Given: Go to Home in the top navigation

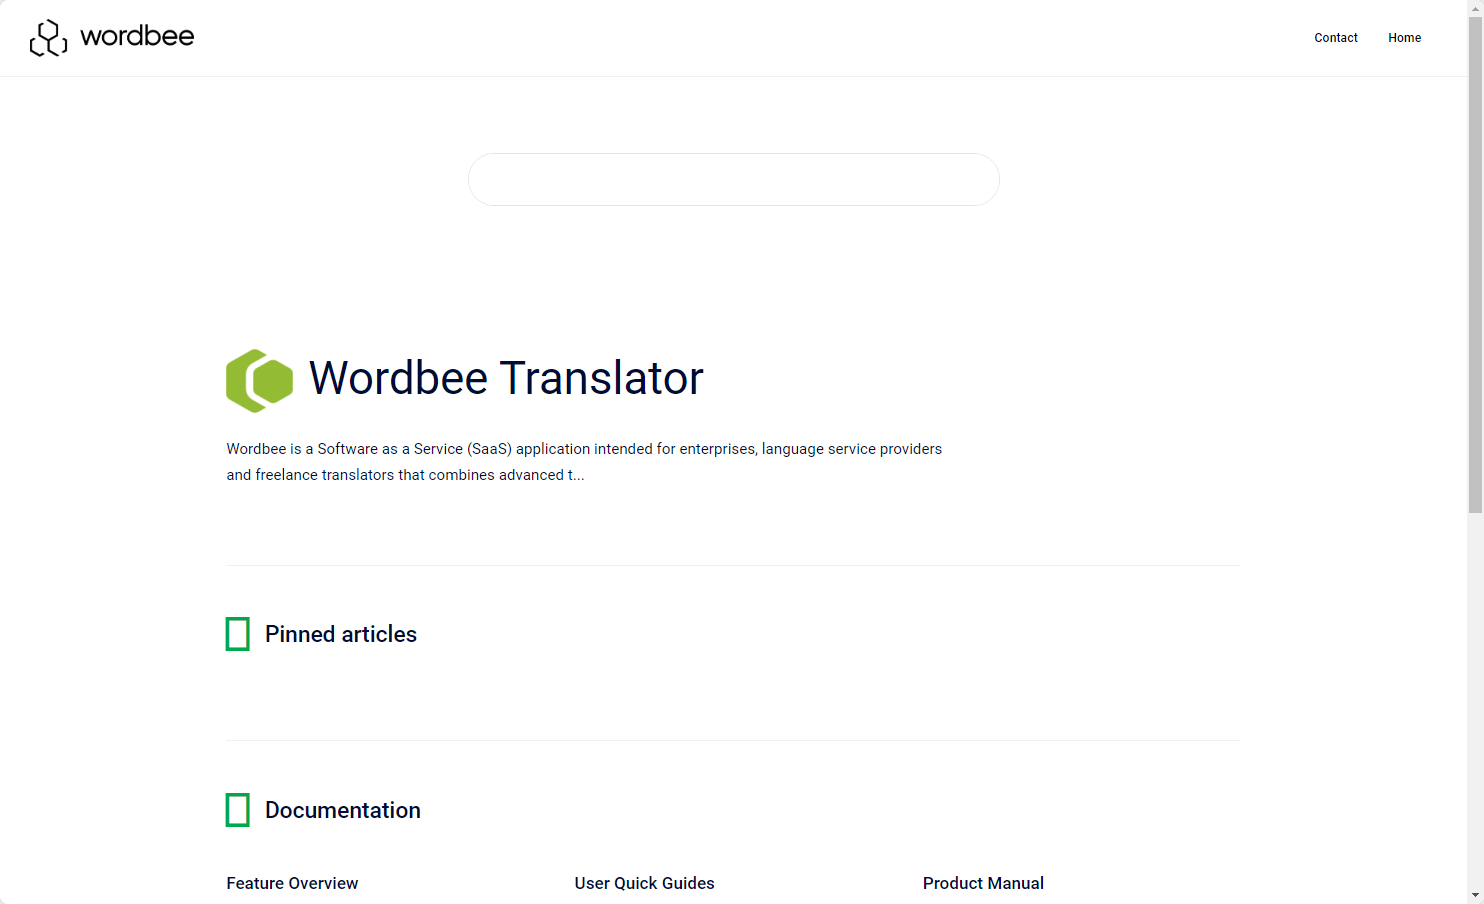Looking at the screenshot, I should click(x=1404, y=38).
